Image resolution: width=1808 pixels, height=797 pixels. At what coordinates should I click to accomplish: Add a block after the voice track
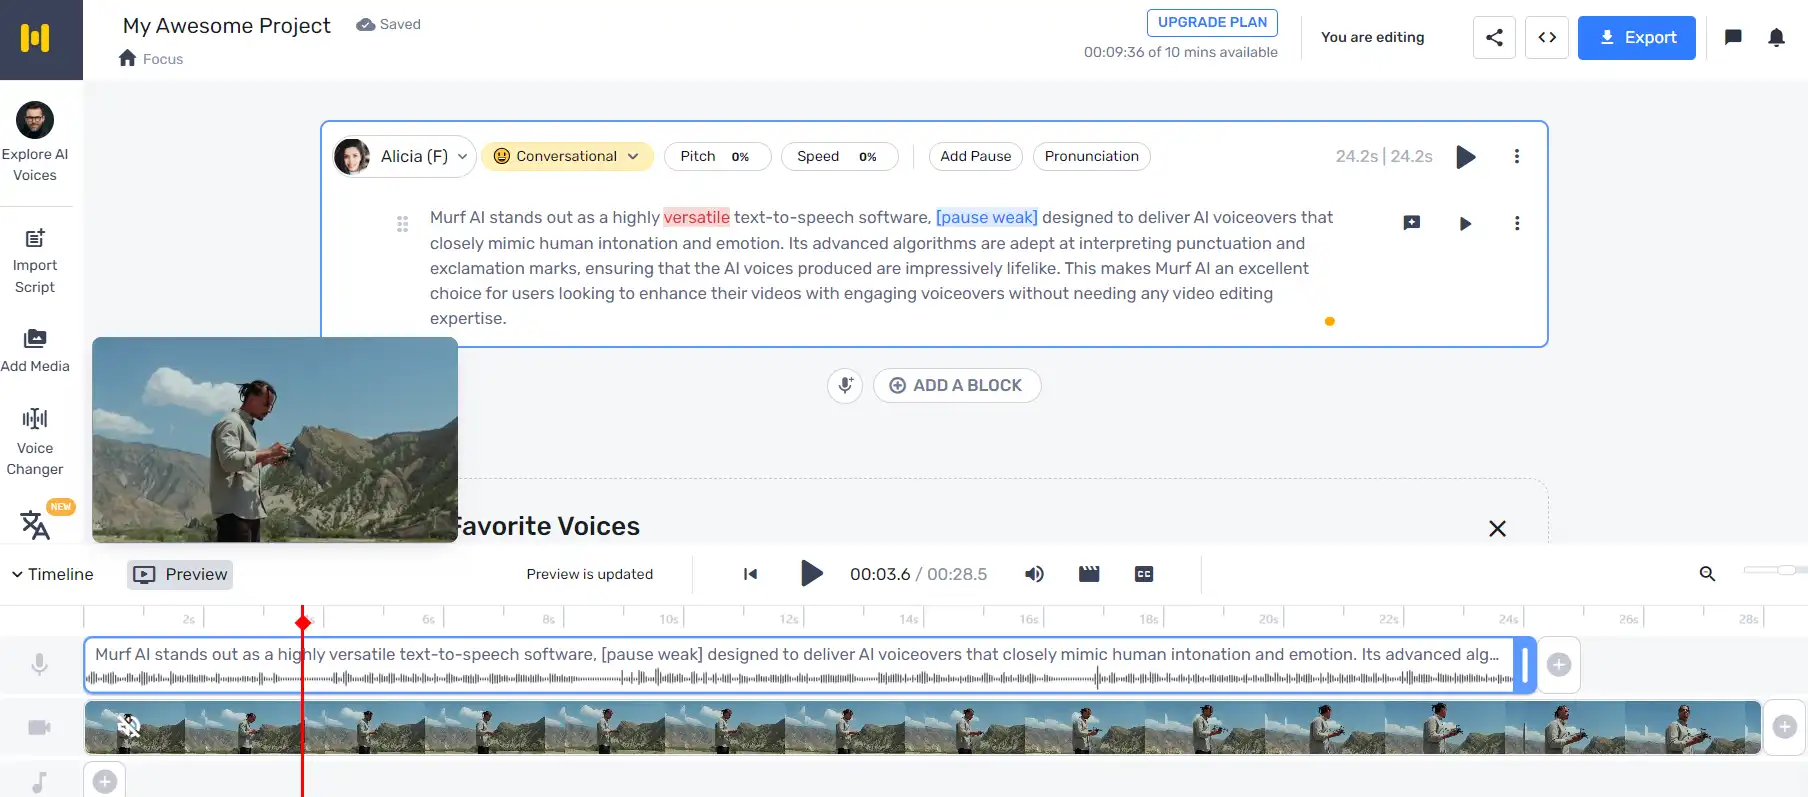point(1559,664)
